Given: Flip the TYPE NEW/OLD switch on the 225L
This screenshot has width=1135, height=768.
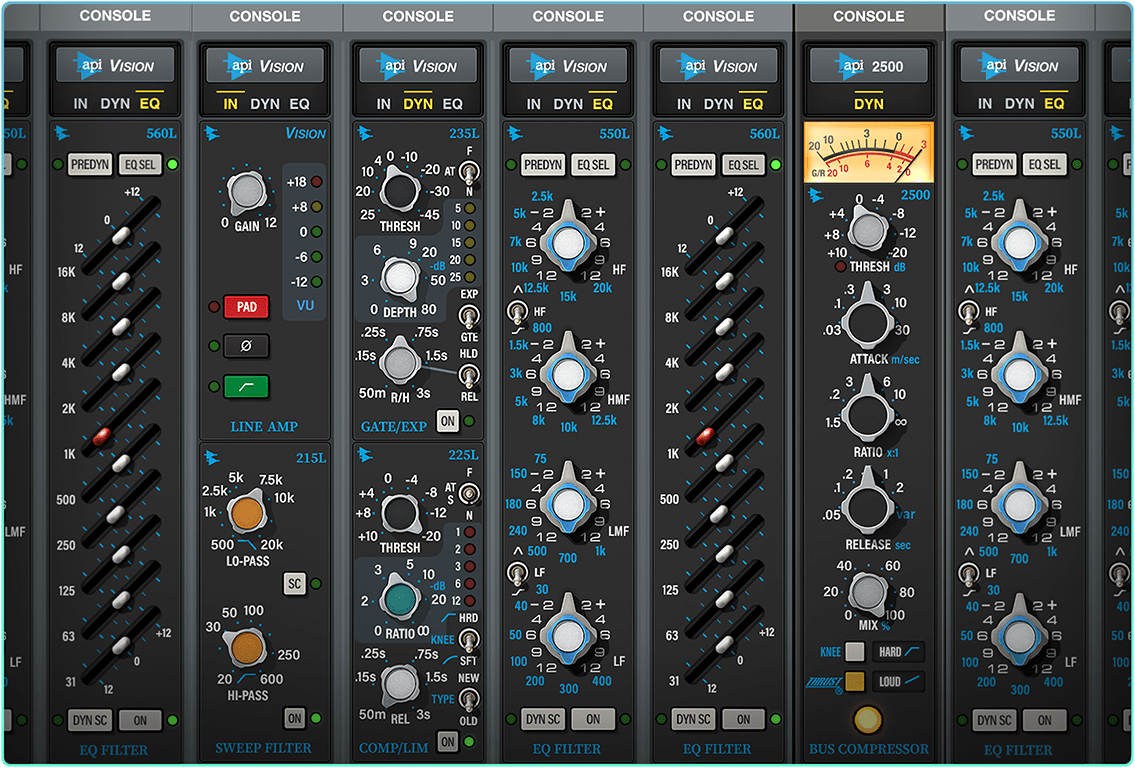Looking at the screenshot, I should point(470,699).
